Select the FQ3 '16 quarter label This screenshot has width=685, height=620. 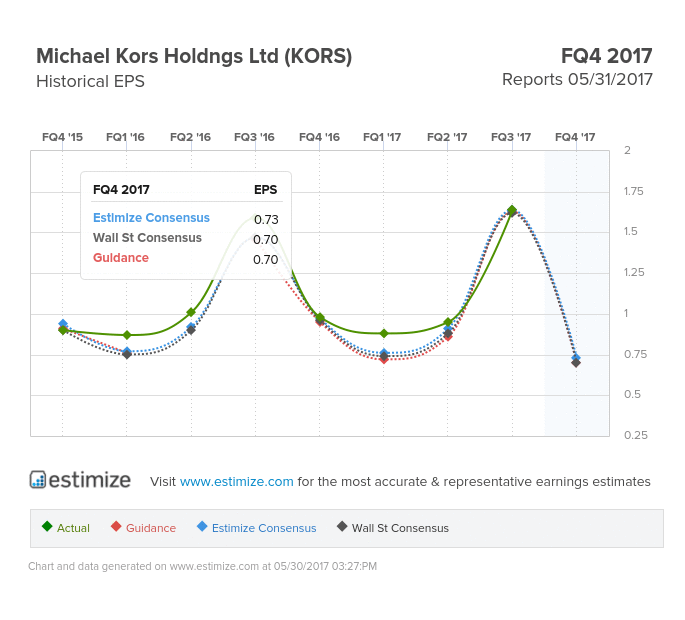click(x=254, y=137)
